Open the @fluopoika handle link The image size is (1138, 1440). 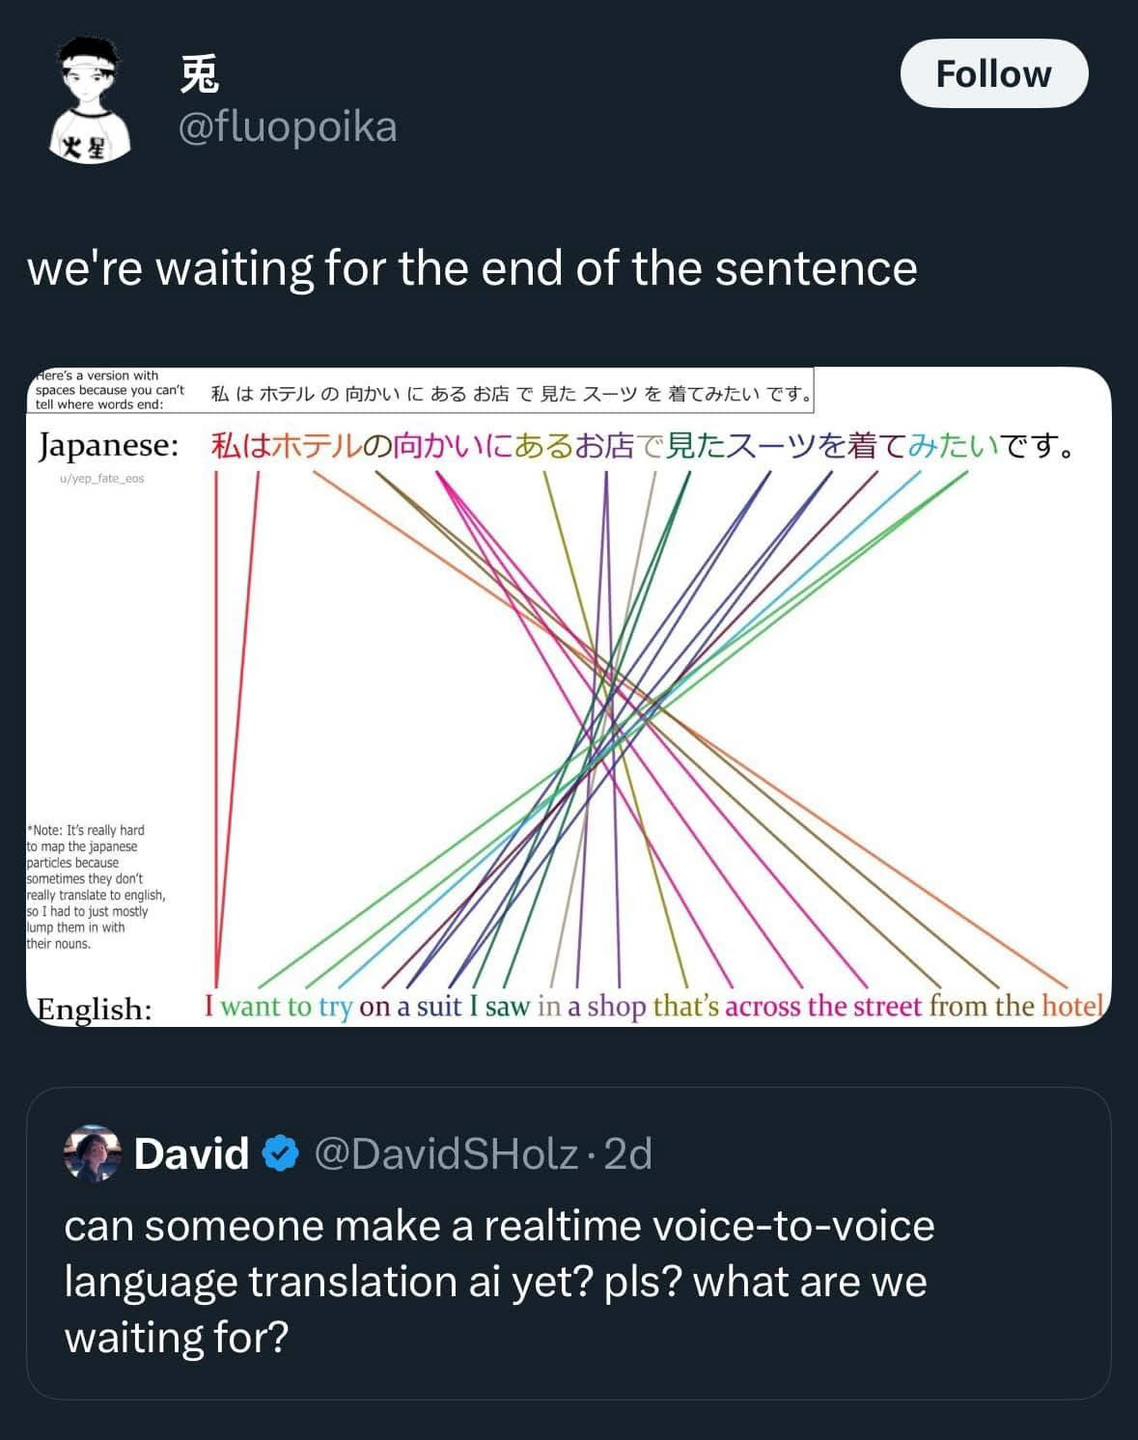(288, 127)
